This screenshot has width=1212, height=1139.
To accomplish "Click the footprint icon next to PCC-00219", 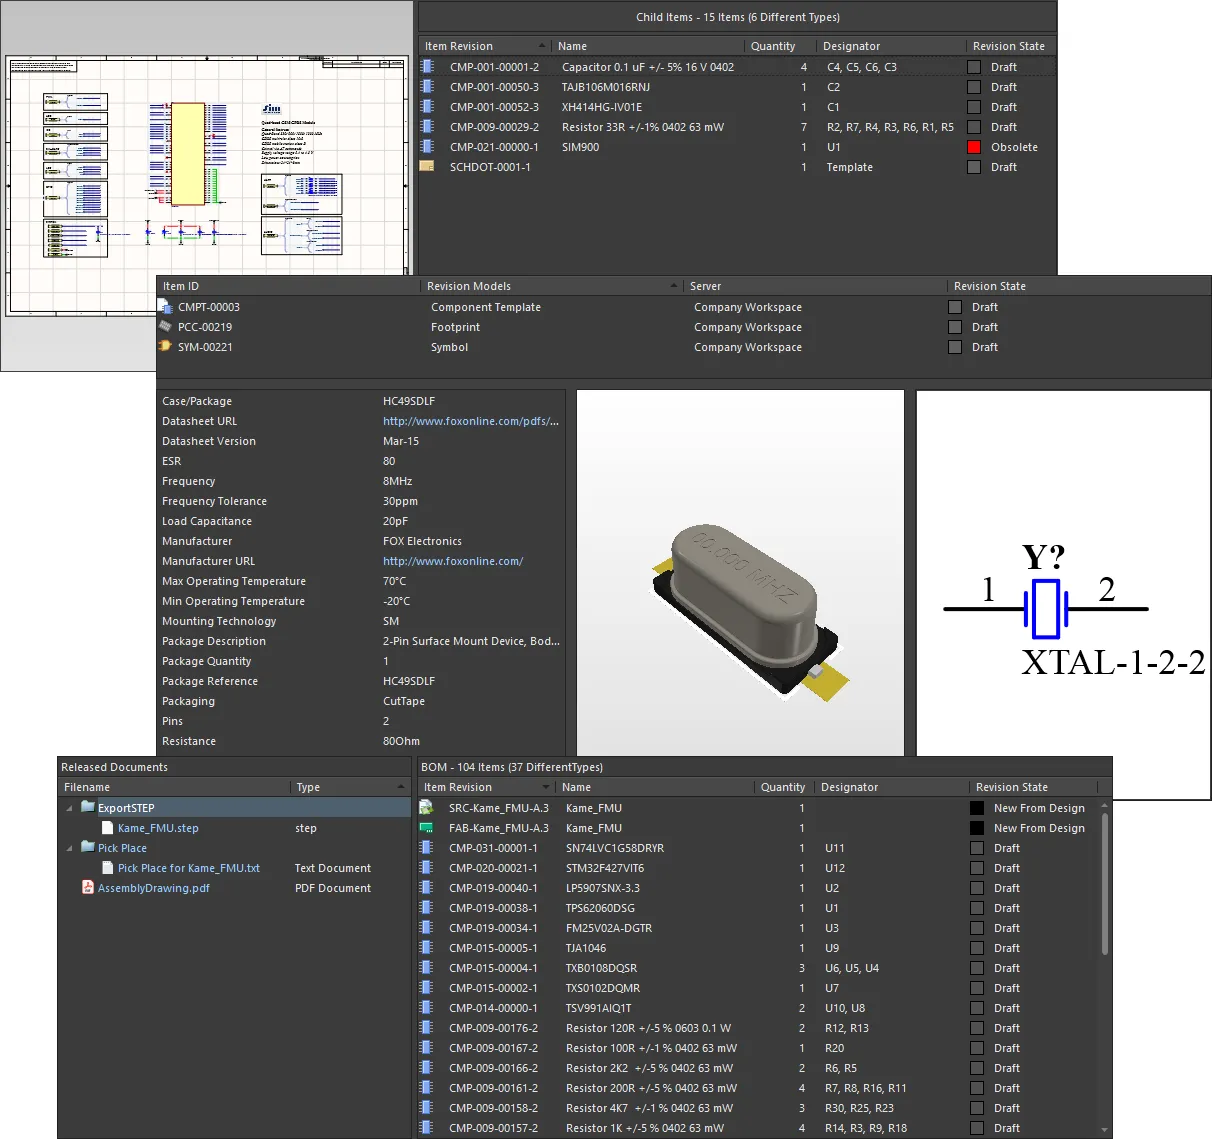I will click(166, 327).
